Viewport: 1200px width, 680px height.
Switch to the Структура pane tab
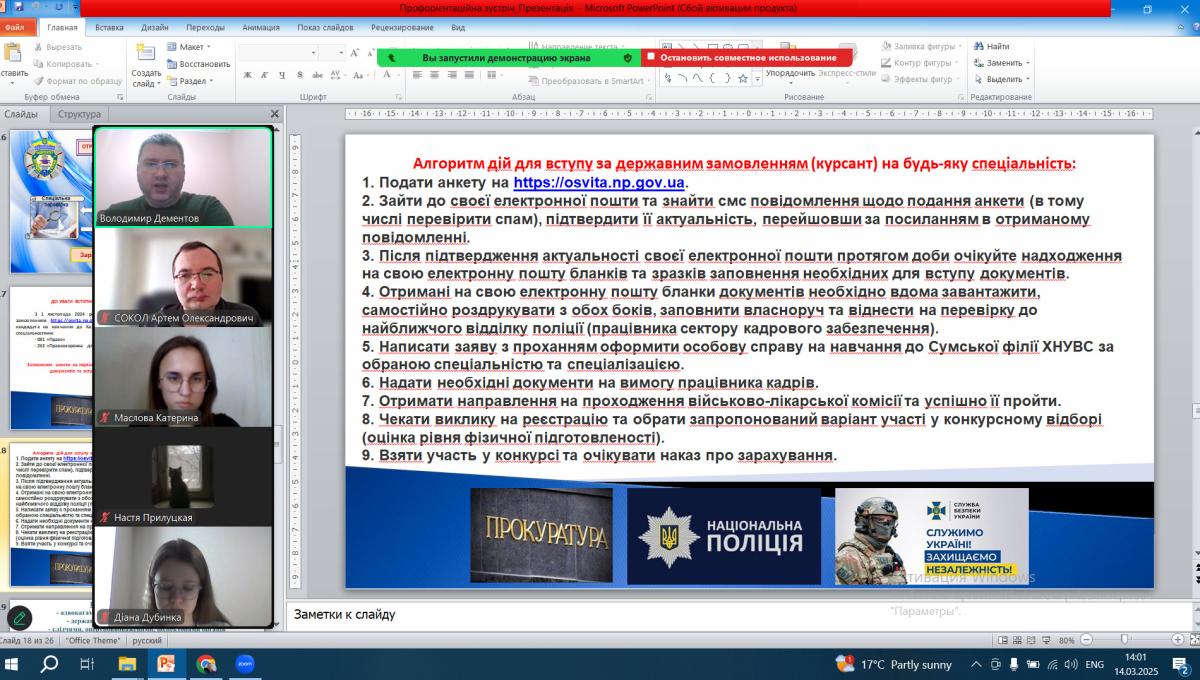[79, 114]
